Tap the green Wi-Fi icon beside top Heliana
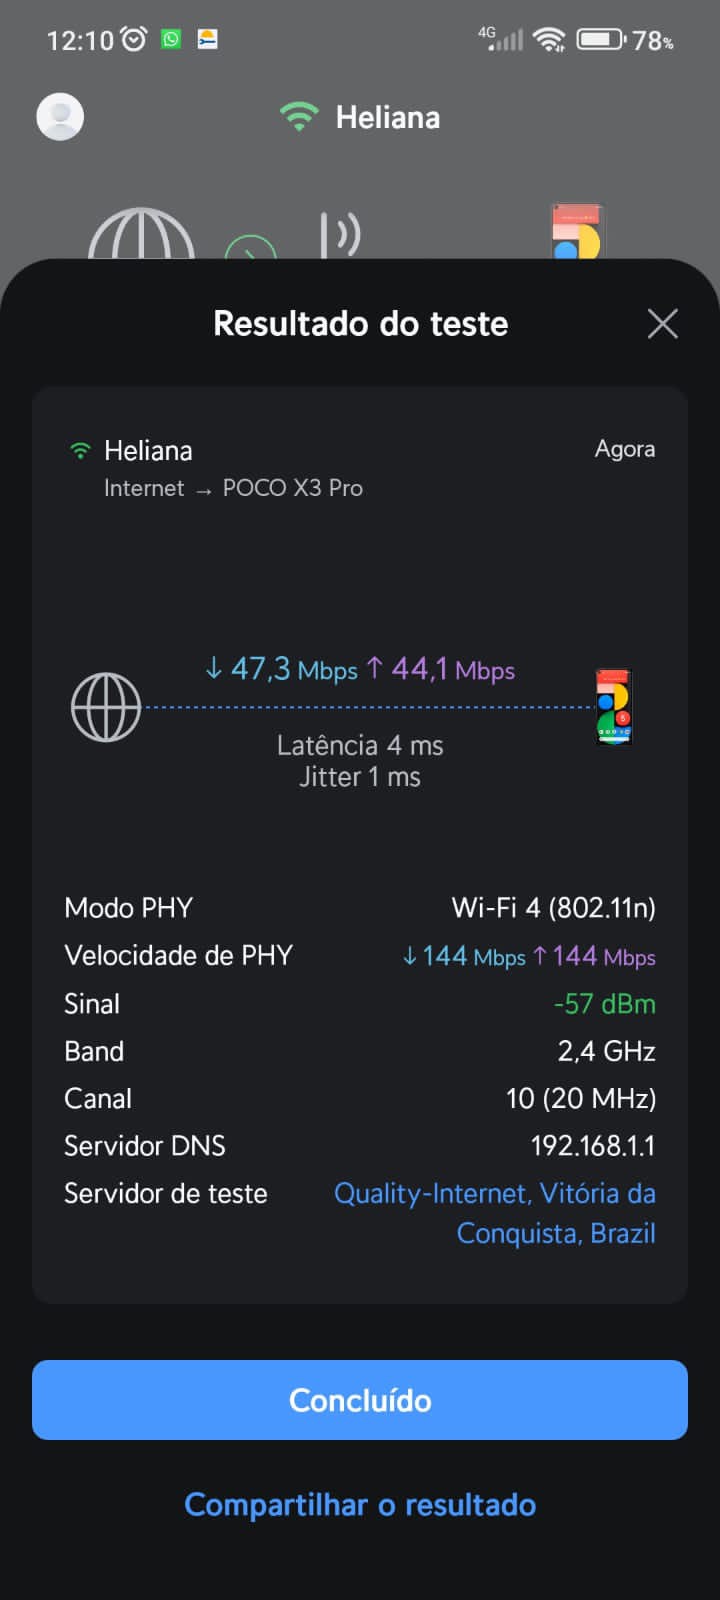The image size is (720, 1600). pos(298,117)
